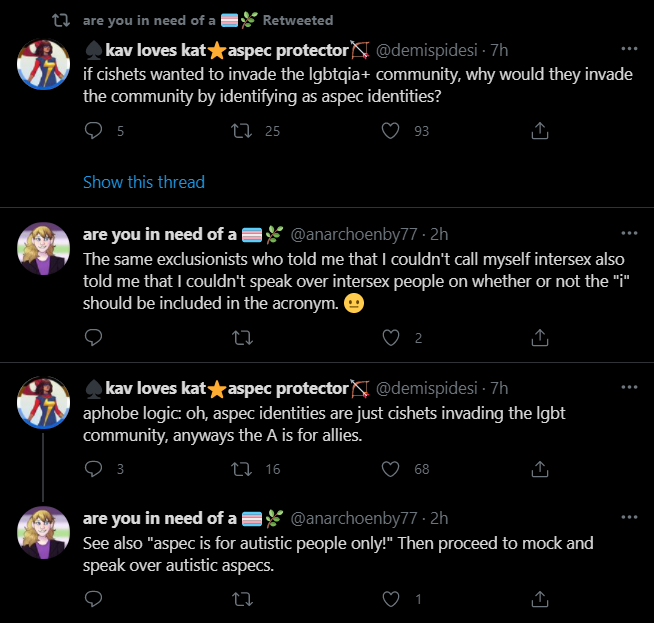The width and height of the screenshot is (654, 623).
Task: Open more options on first demispidesi tweet
Action: (x=629, y=49)
